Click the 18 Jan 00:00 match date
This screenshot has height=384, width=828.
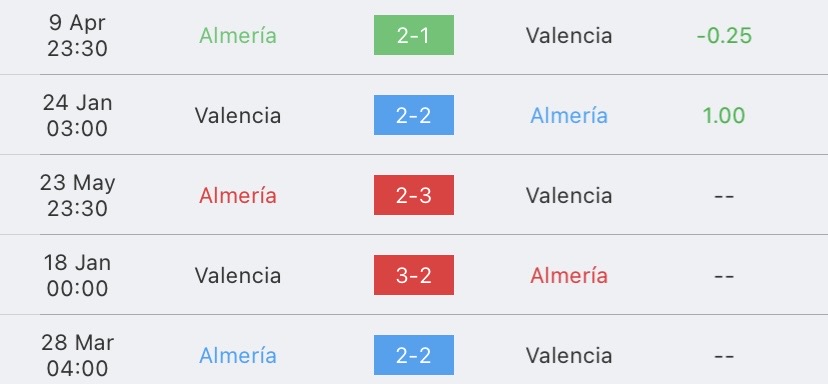(77, 275)
